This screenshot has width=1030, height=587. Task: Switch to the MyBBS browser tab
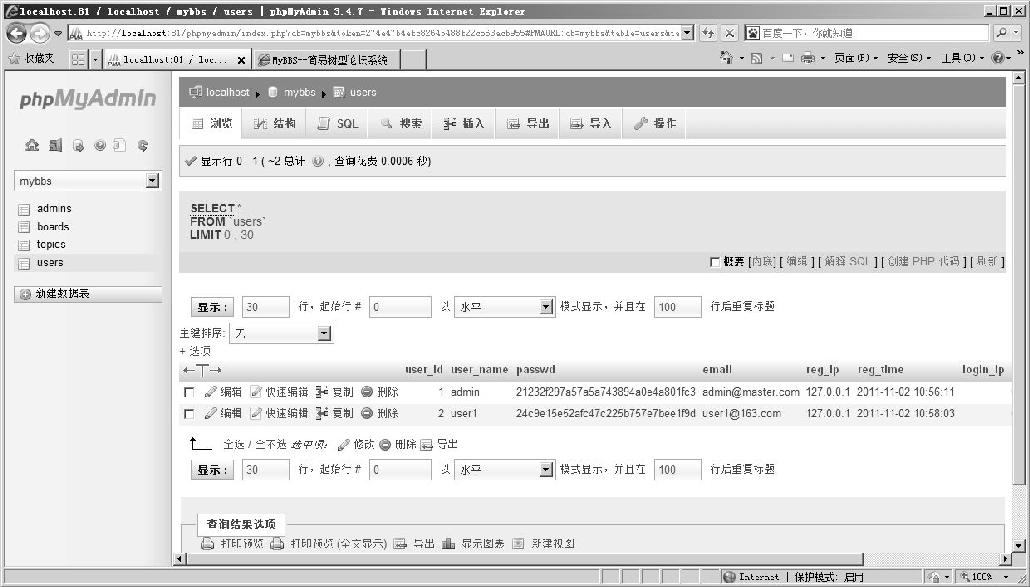point(326,60)
